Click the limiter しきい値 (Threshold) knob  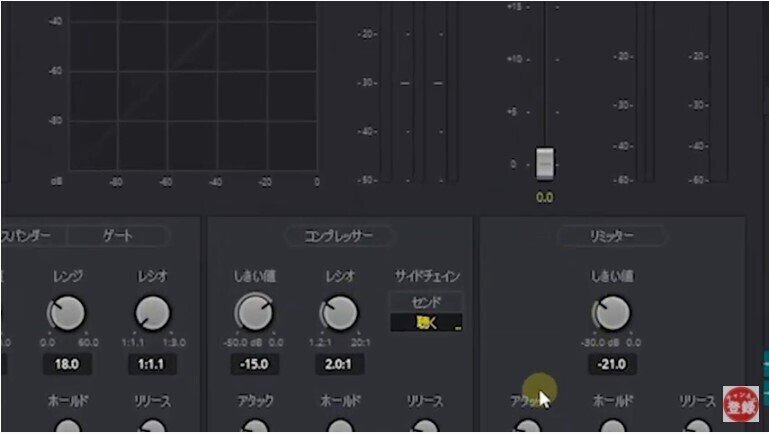(x=612, y=313)
